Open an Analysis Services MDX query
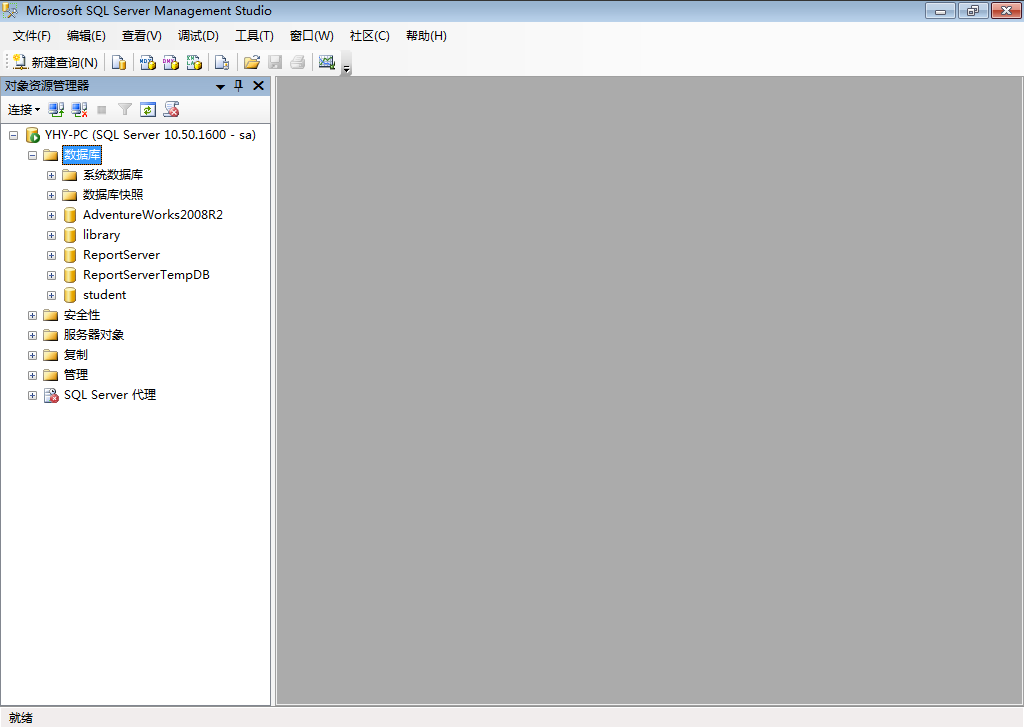 pyautogui.click(x=148, y=62)
